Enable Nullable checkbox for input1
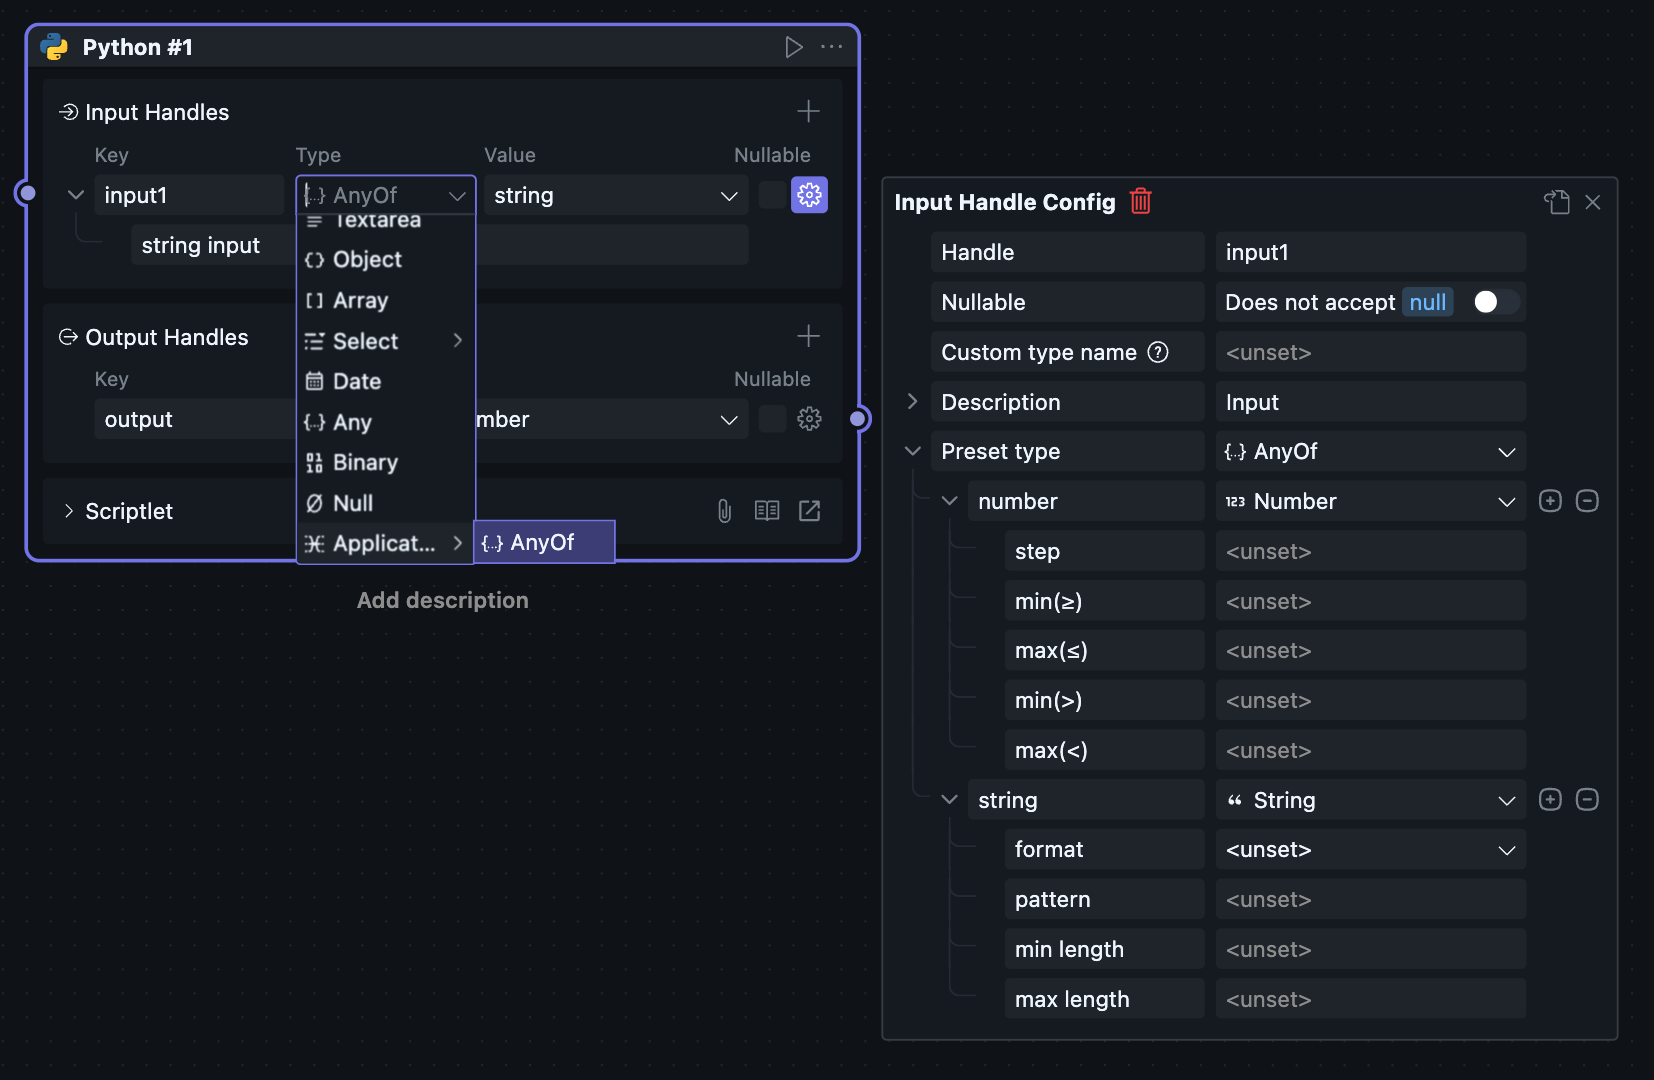 (772, 195)
